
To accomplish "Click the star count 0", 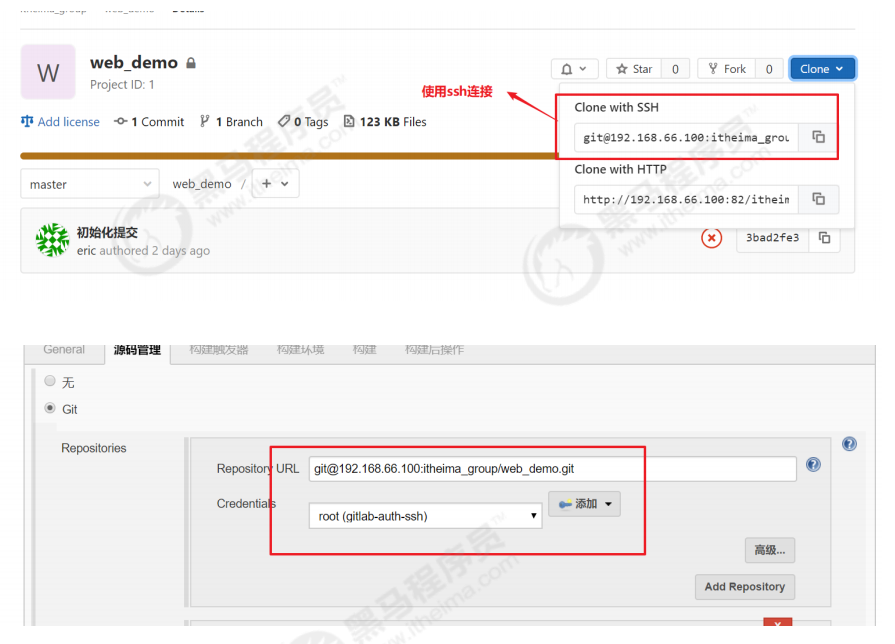I will (675, 69).
